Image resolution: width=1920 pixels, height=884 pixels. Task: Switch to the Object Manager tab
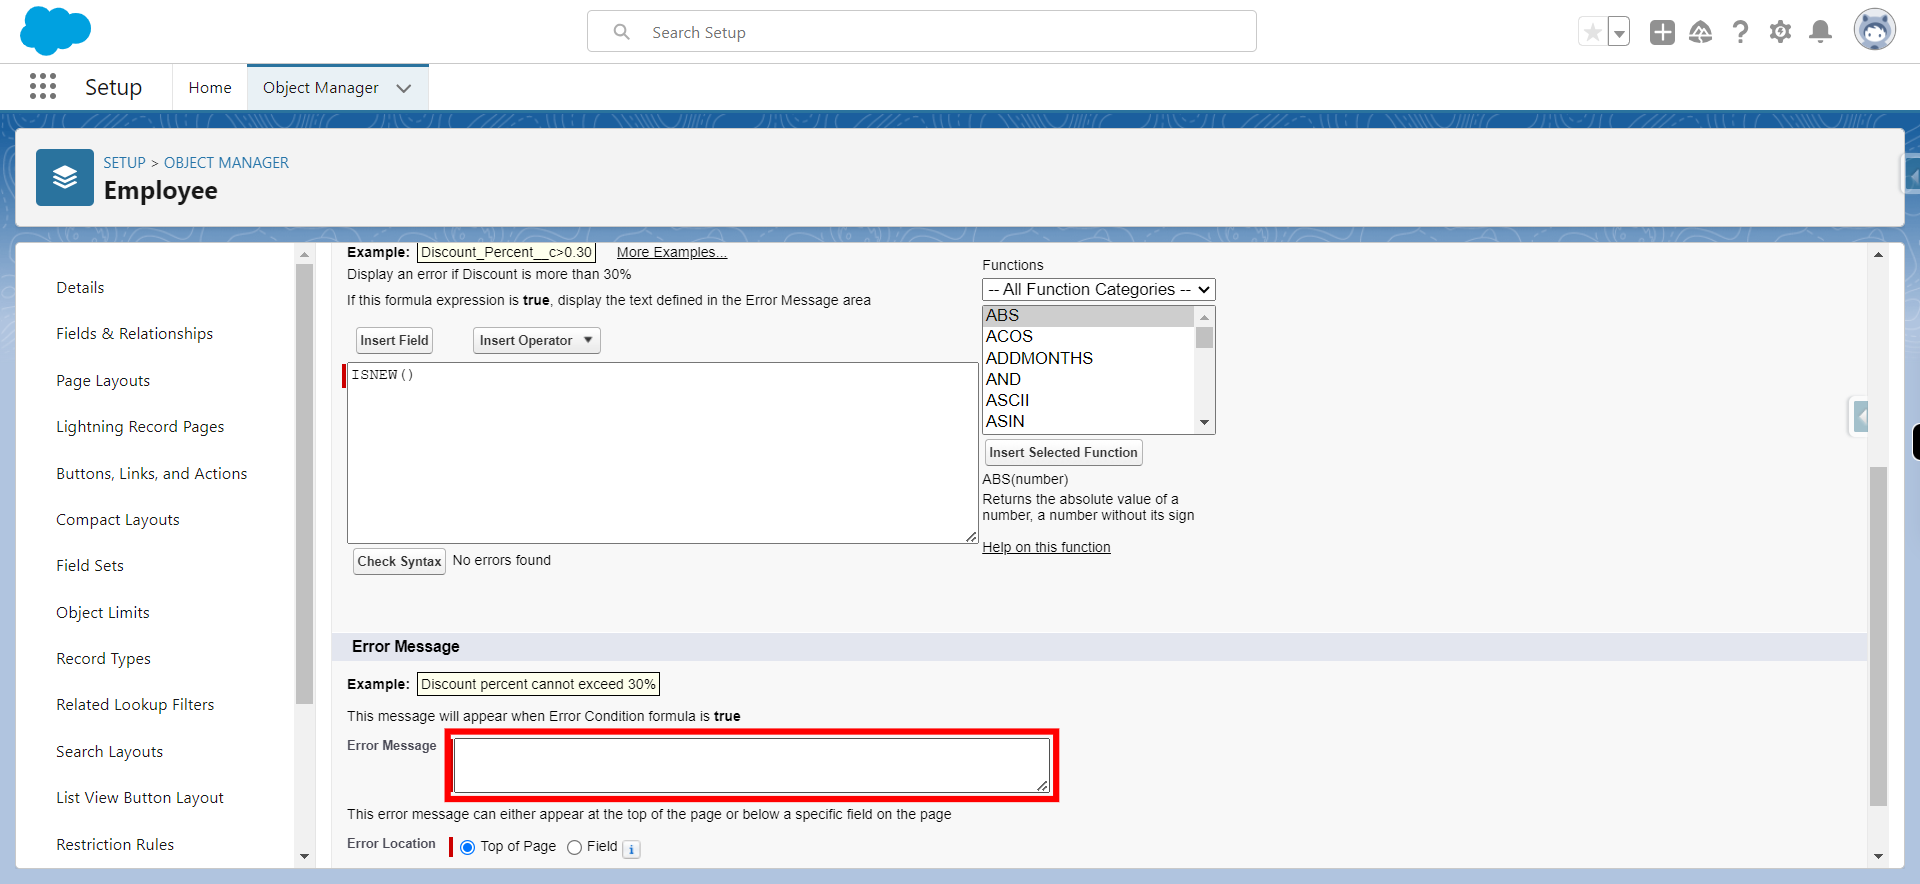point(320,88)
